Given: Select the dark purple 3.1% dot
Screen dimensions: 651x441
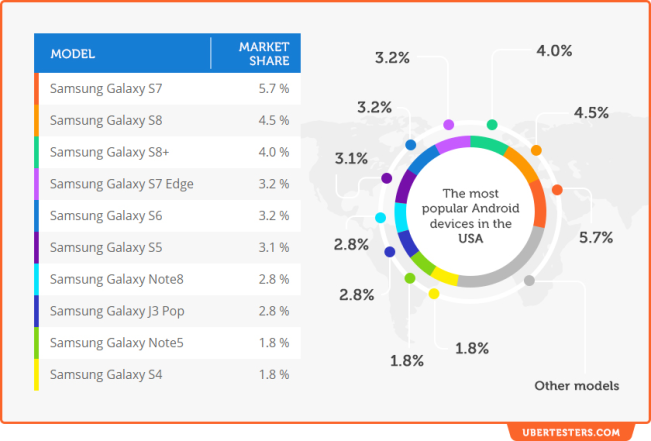Looking at the screenshot, I should [x=387, y=178].
